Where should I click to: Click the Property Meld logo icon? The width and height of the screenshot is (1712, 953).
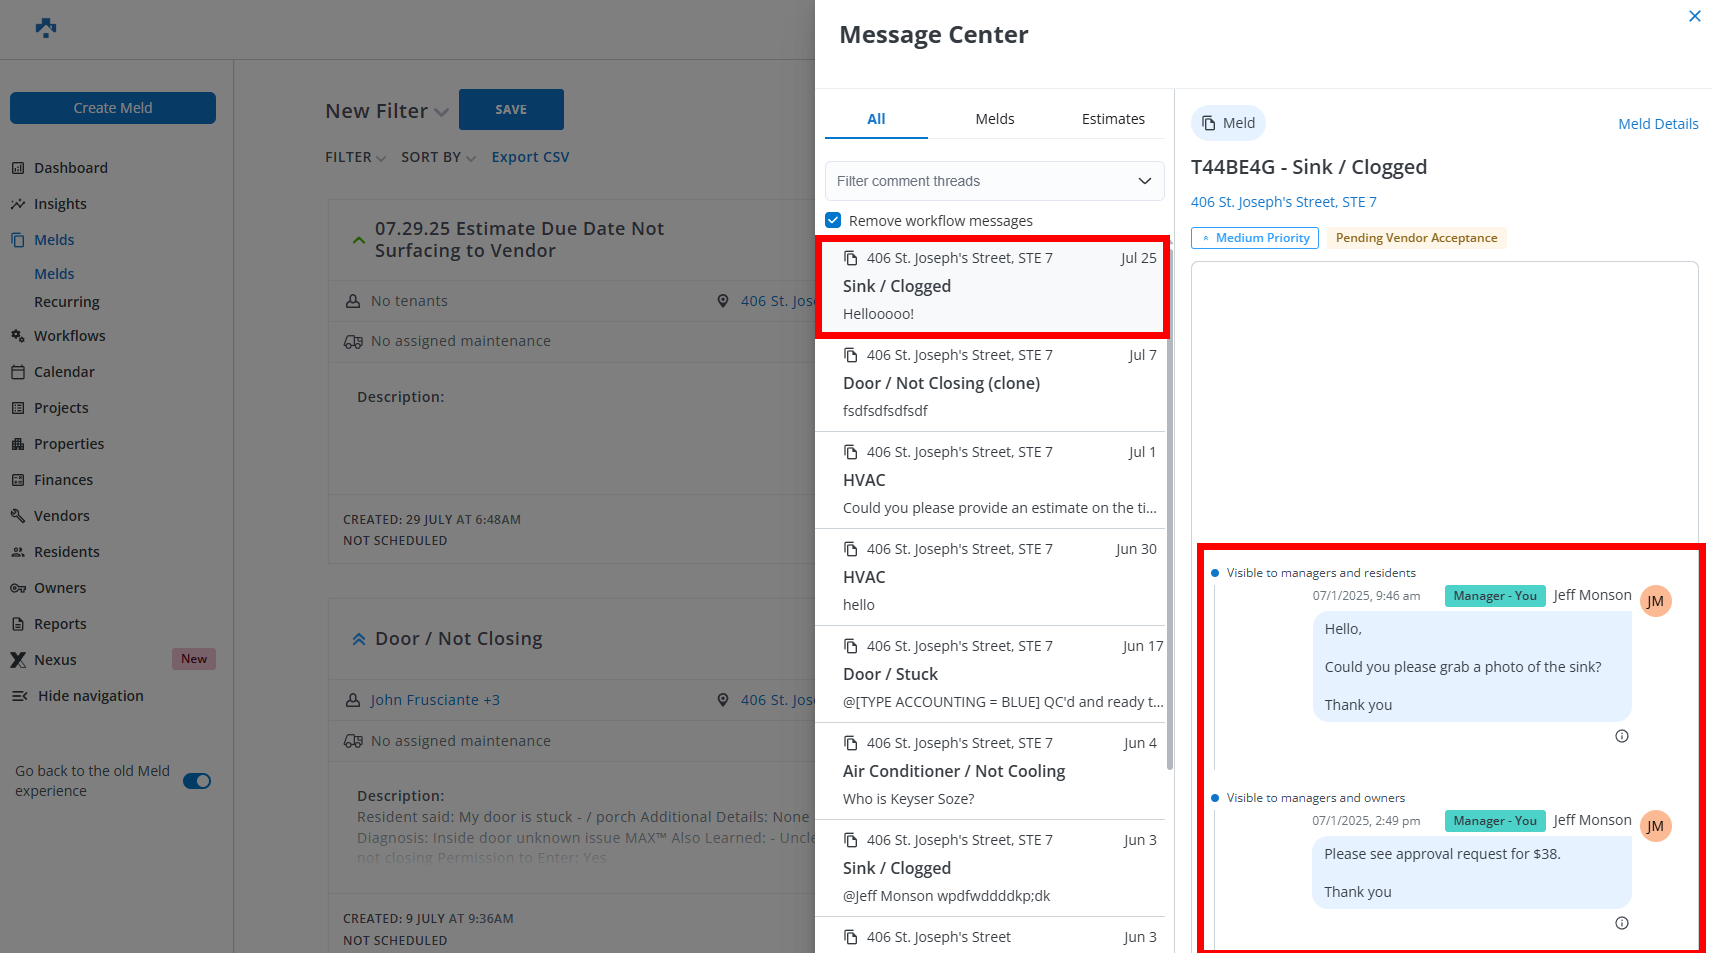click(x=46, y=28)
